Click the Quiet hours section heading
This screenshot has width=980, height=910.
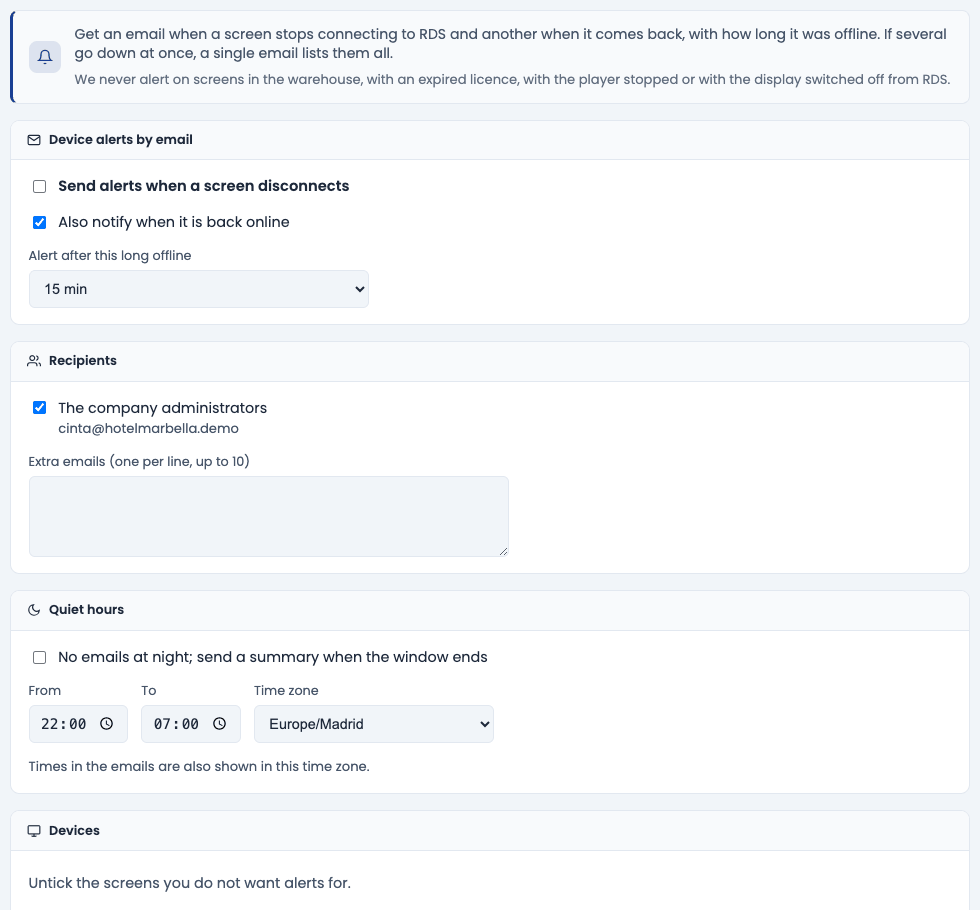(86, 610)
